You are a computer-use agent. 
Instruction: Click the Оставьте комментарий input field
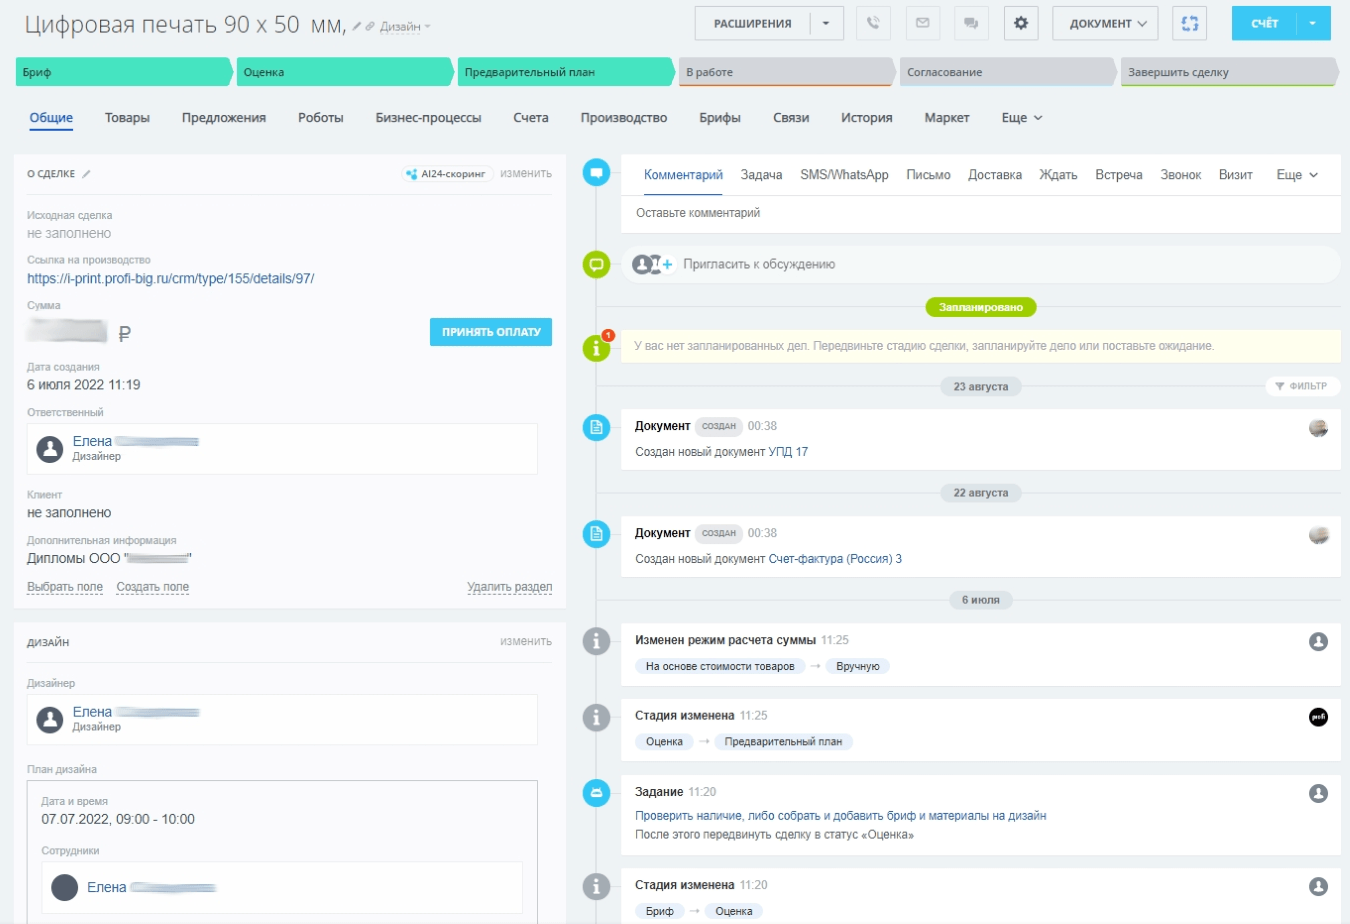(980, 213)
